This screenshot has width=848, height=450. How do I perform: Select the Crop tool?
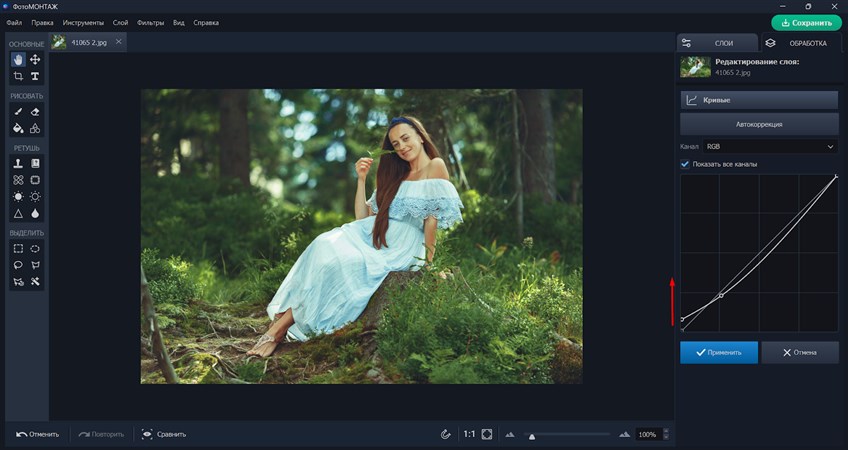tap(18, 76)
